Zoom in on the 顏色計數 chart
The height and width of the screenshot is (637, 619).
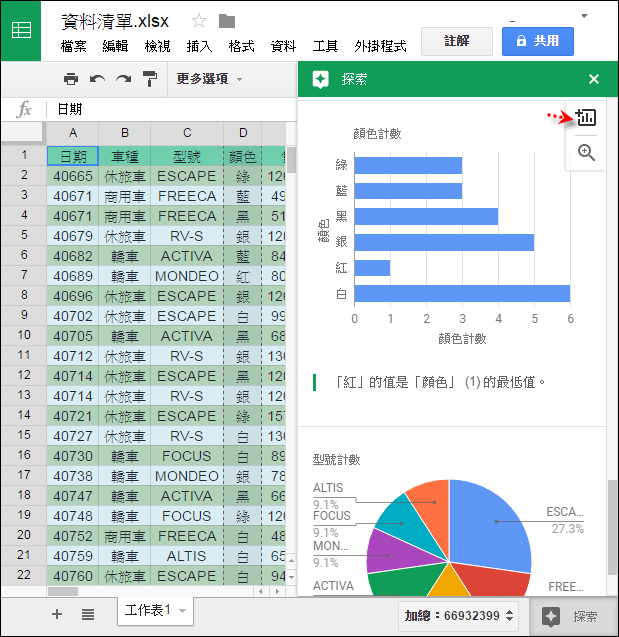click(586, 153)
